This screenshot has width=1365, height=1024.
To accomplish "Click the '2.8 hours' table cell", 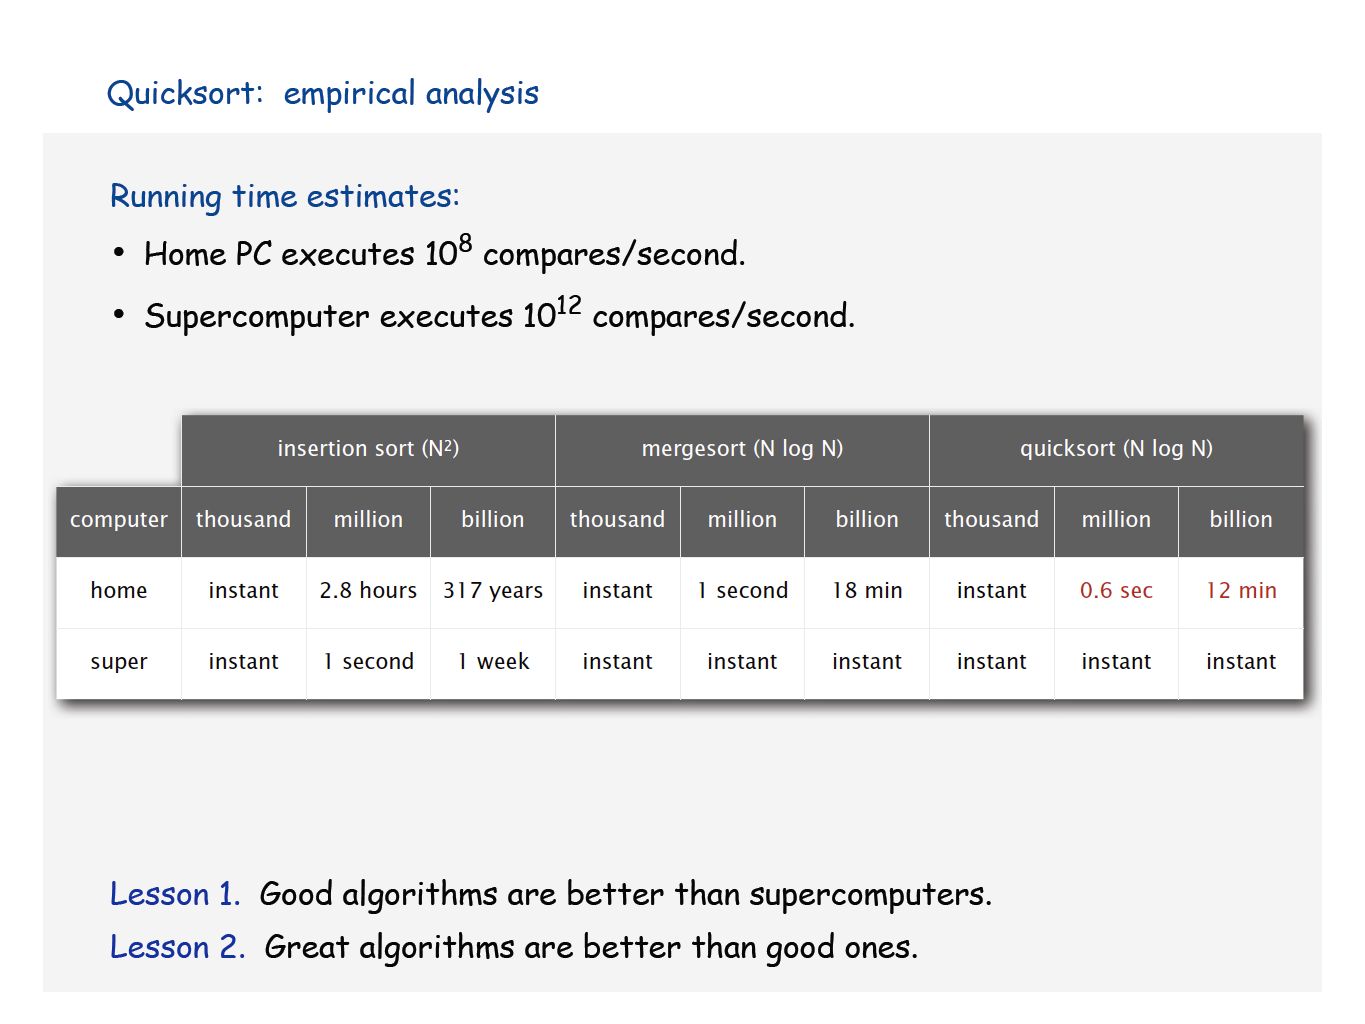I will click(368, 591).
